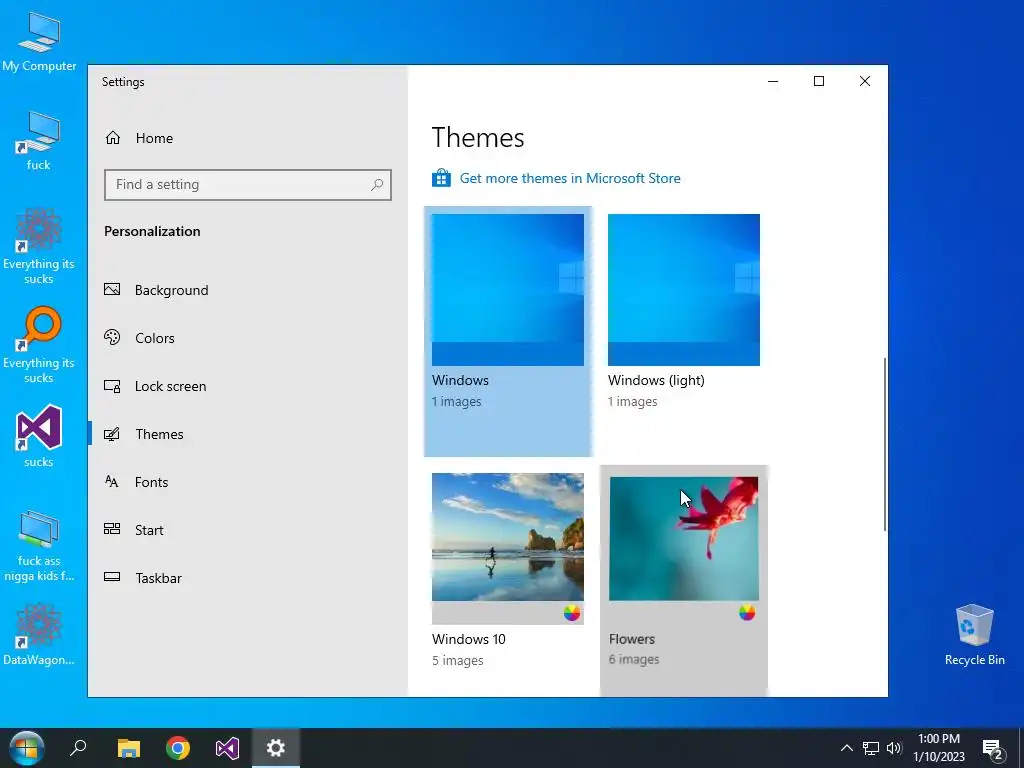Click the Microsoft Store bag icon
The image size is (1024, 768).
(x=441, y=178)
